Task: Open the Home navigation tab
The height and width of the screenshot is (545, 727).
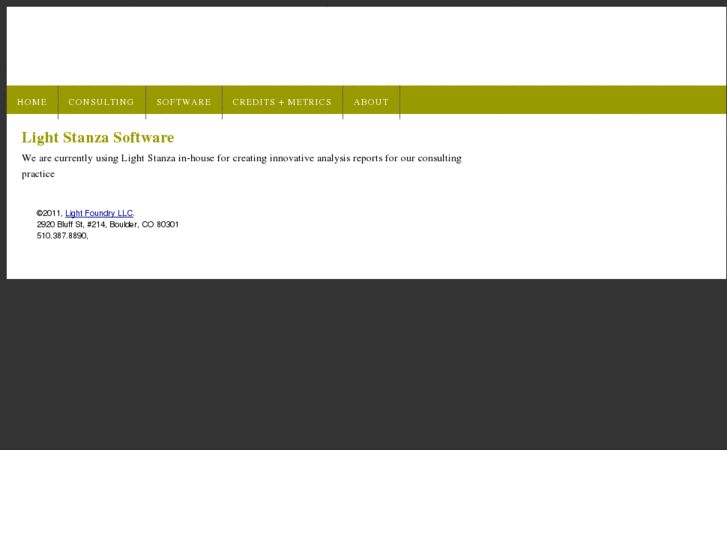Action: pos(32,102)
